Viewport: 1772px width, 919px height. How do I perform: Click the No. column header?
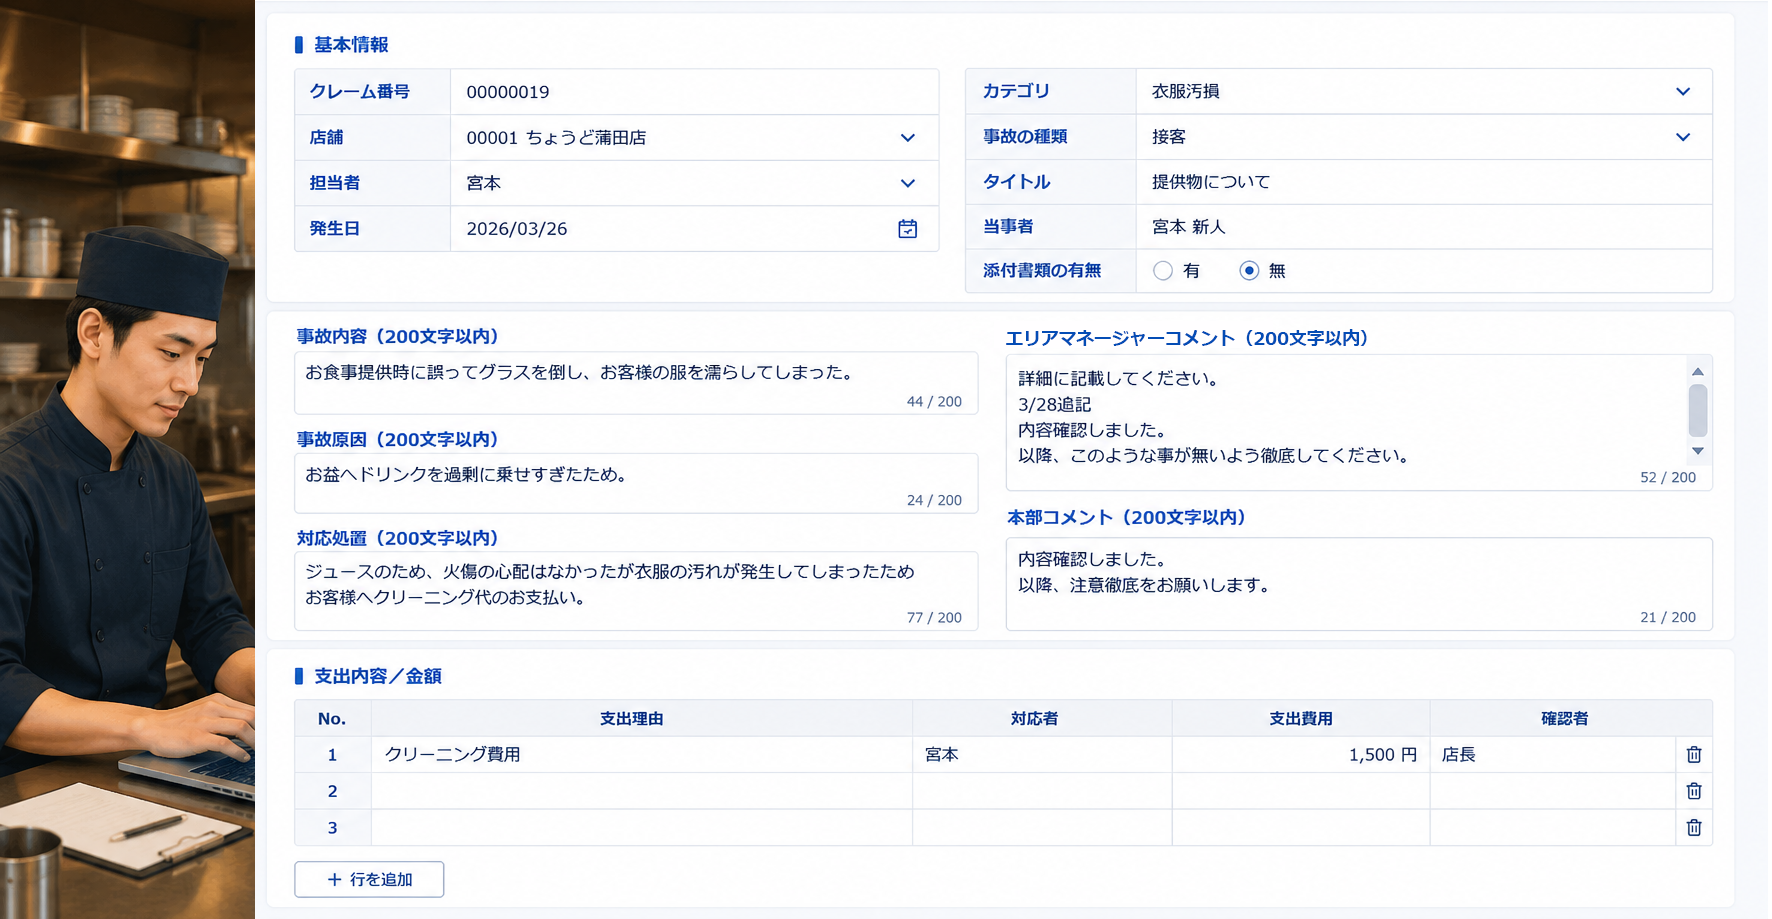point(332,719)
